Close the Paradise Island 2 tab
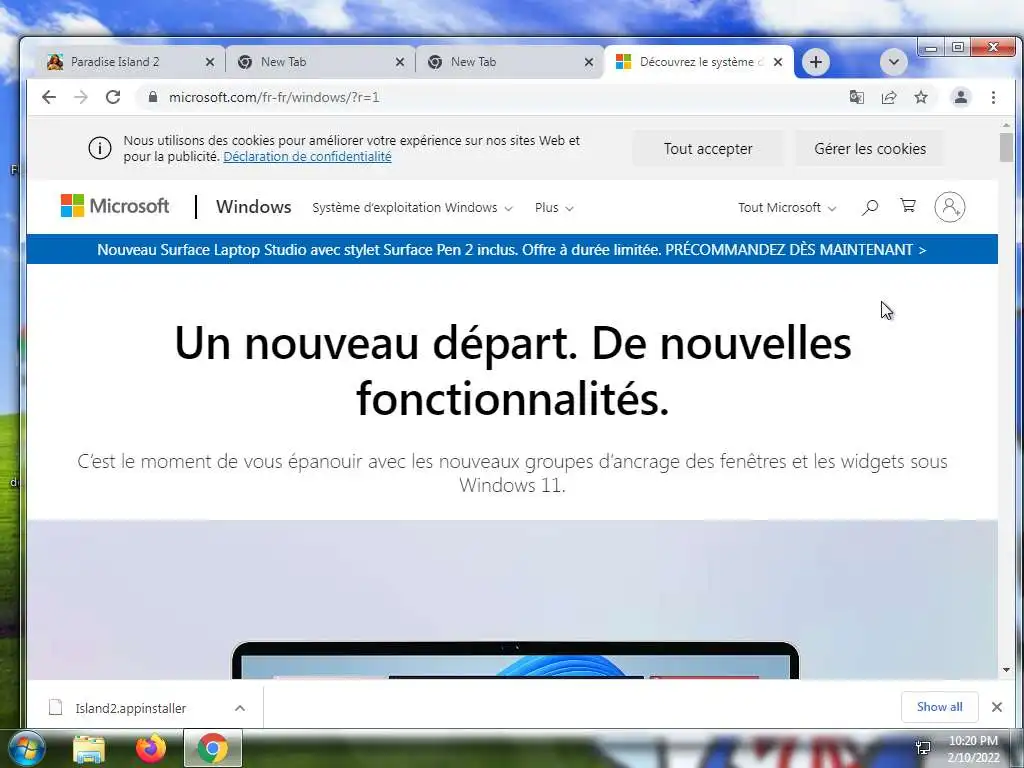 tap(210, 62)
